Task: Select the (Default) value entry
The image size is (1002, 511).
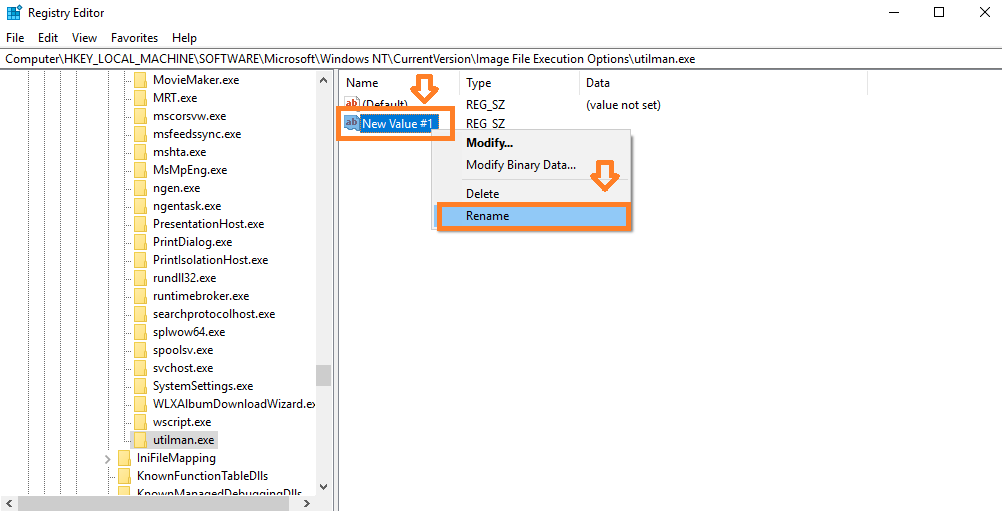Action: tap(385, 104)
